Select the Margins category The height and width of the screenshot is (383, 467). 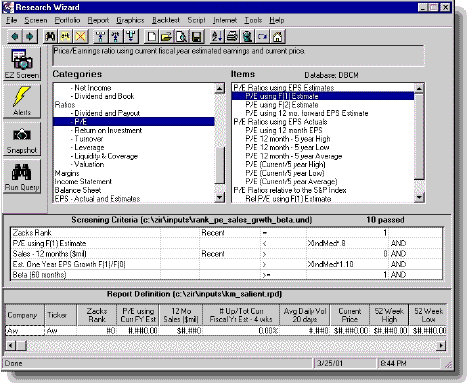[x=67, y=173]
